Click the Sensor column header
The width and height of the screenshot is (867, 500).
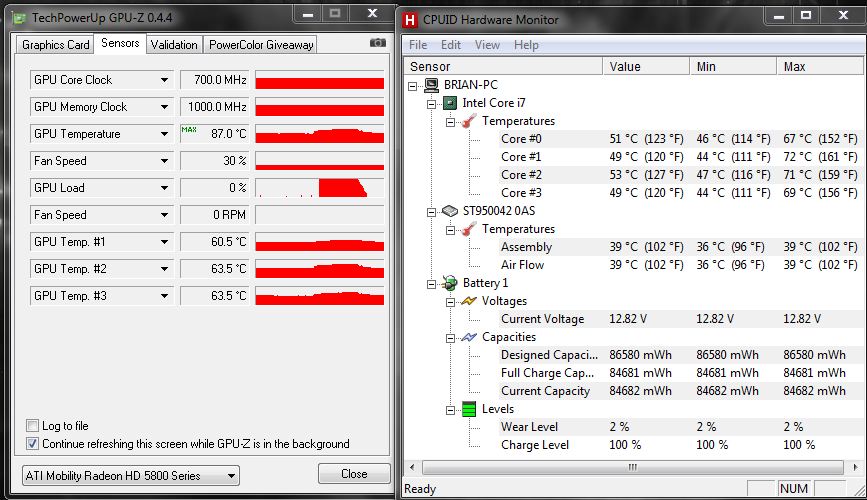(503, 66)
